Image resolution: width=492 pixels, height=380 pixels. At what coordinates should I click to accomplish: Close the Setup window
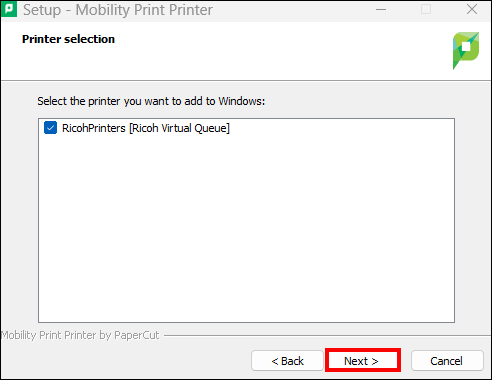[472, 9]
